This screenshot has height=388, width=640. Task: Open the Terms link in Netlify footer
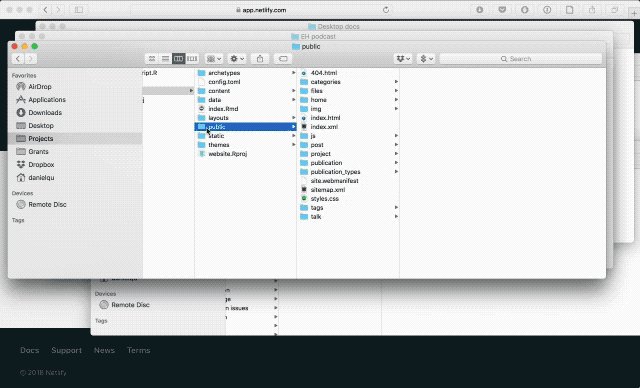click(x=138, y=350)
